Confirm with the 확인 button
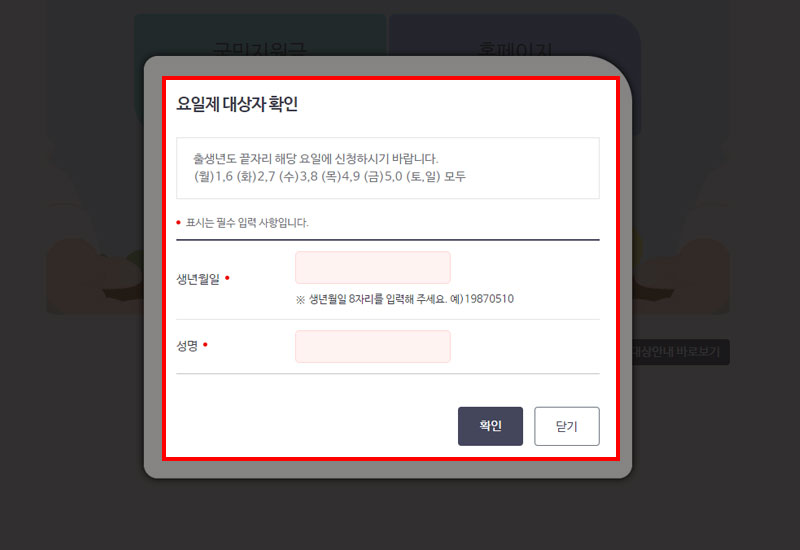This screenshot has width=800, height=550. click(490, 426)
